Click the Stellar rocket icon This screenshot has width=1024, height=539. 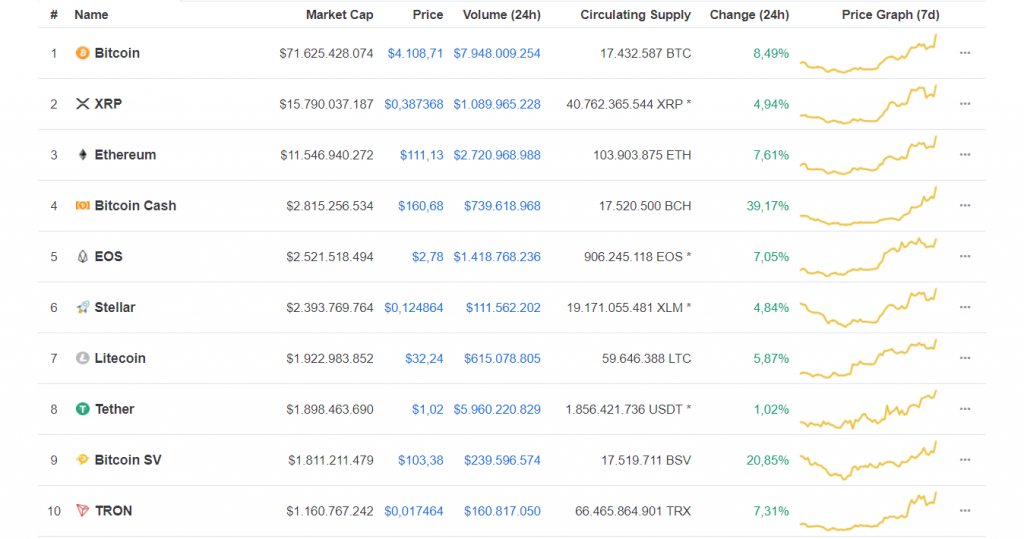tap(82, 308)
